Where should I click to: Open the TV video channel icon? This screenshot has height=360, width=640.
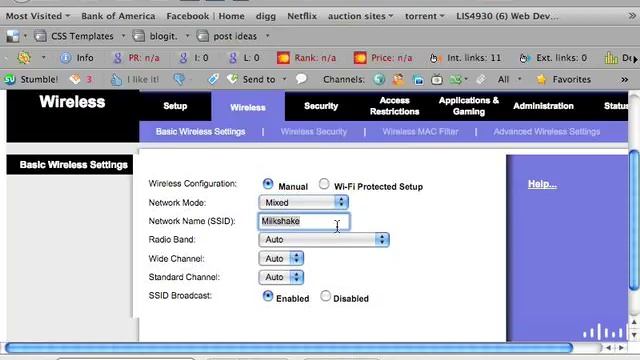click(437, 79)
